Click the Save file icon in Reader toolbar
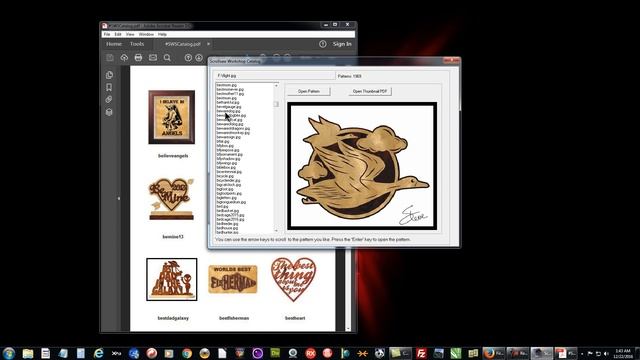 click(110, 58)
